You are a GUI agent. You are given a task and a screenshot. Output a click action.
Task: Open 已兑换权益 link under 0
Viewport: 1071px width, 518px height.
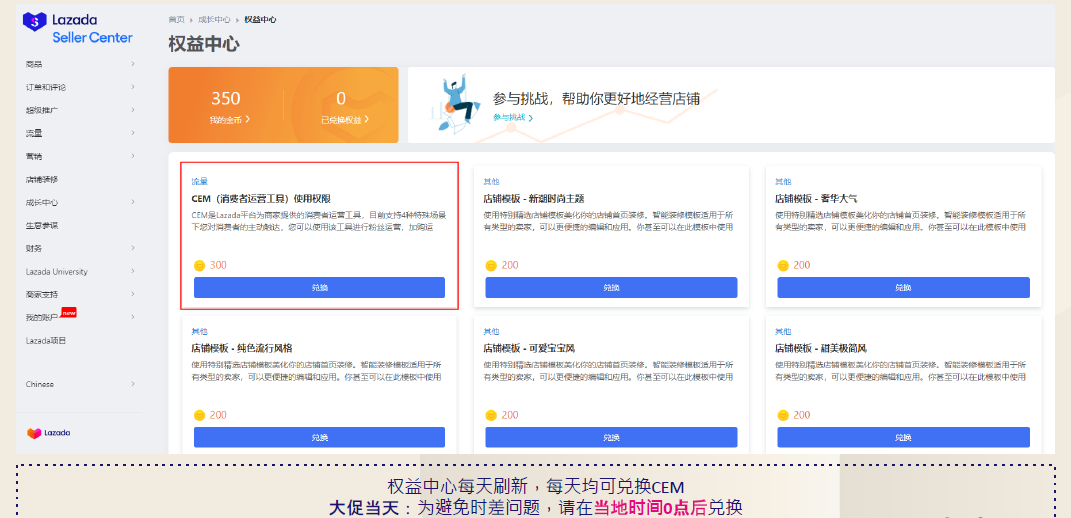click(x=345, y=119)
